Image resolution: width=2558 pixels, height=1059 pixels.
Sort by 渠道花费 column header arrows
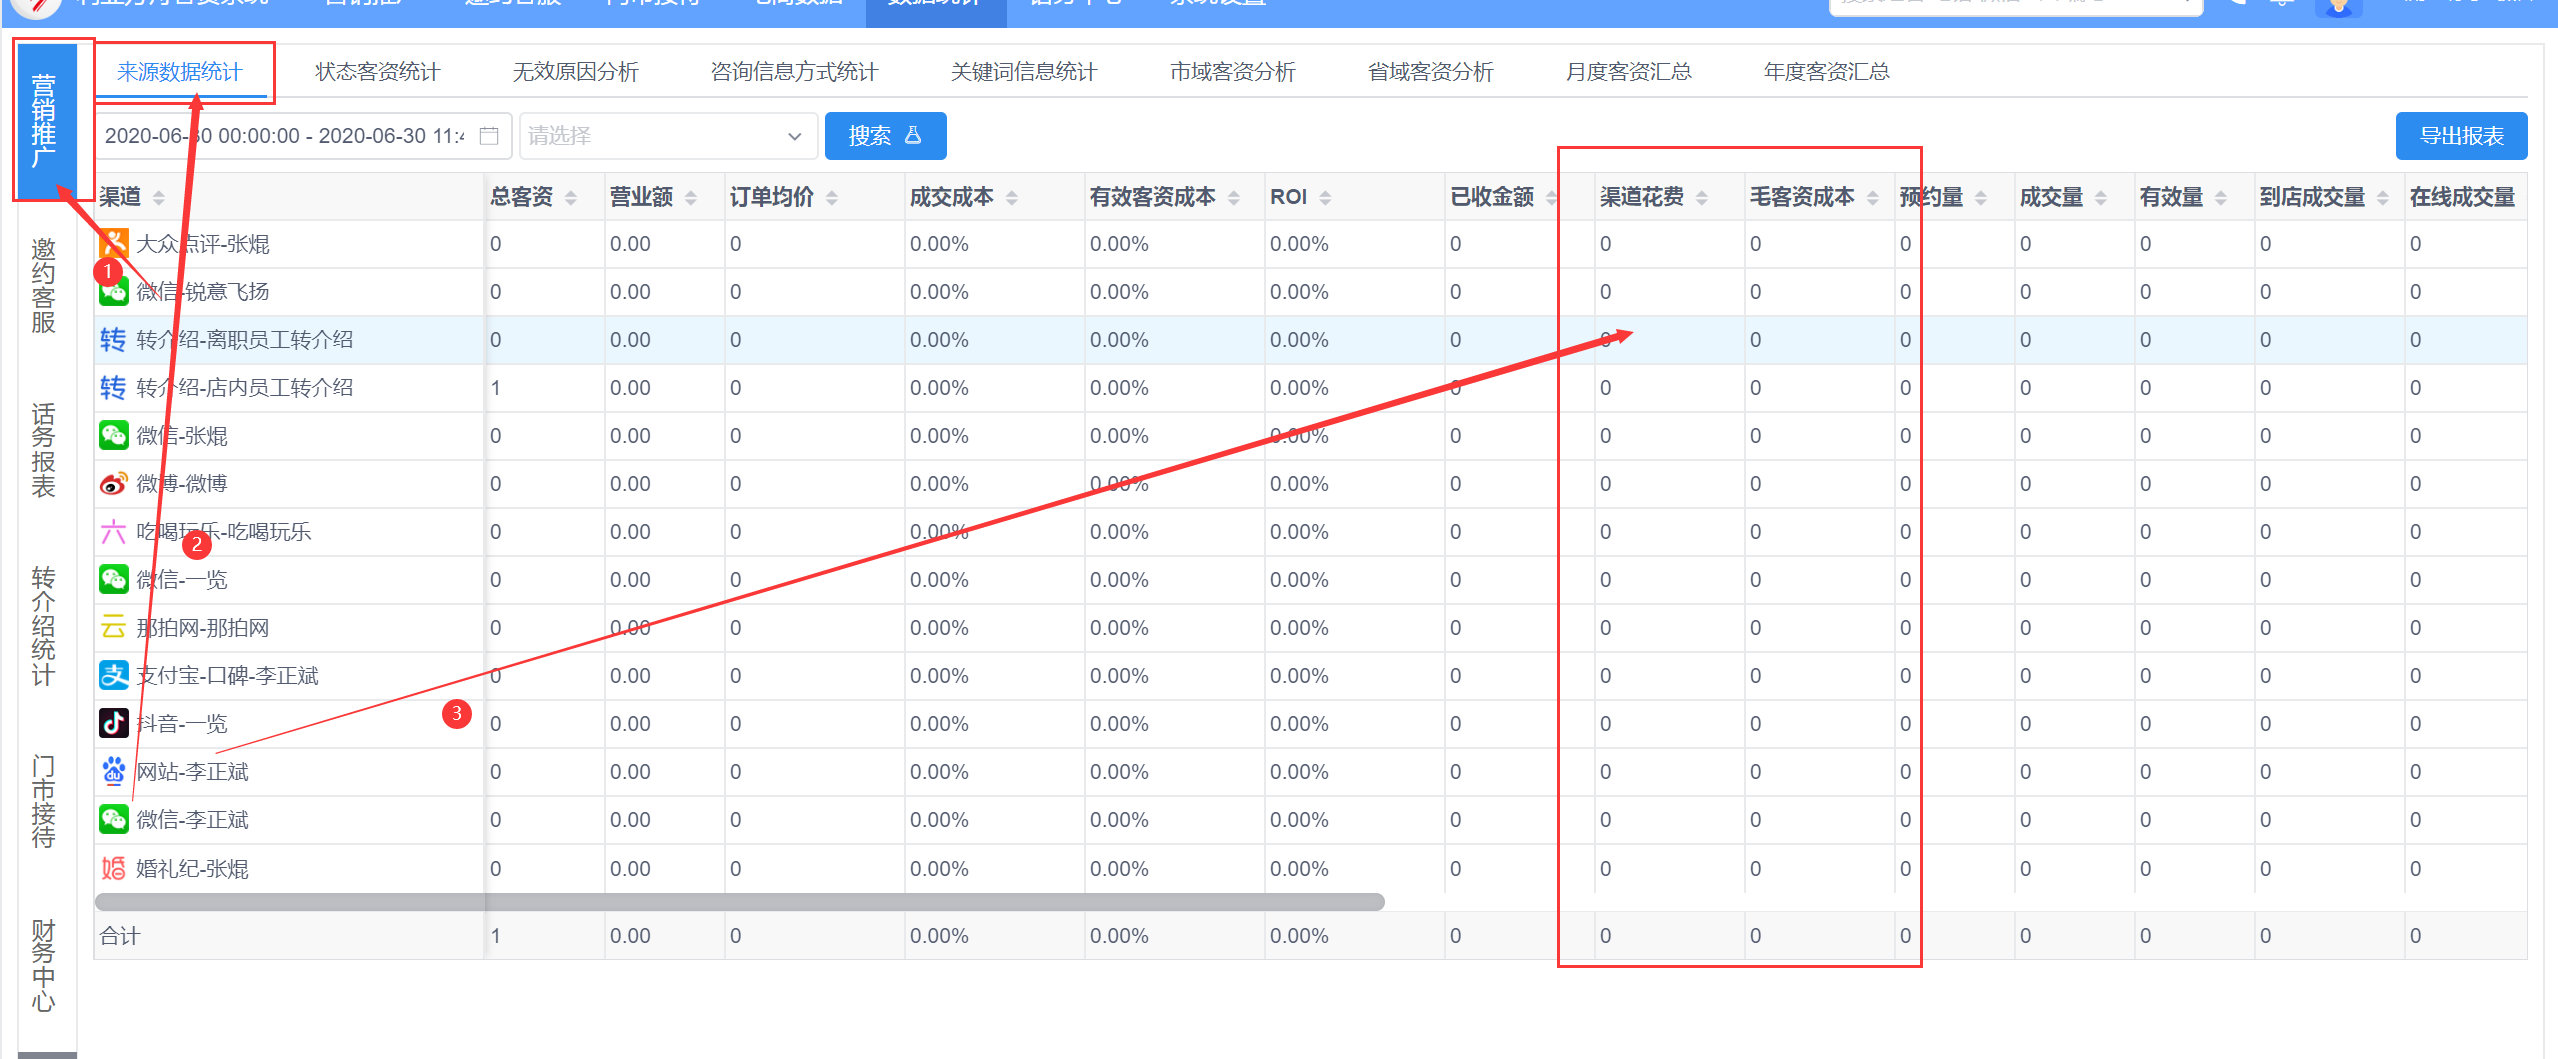coord(1702,198)
